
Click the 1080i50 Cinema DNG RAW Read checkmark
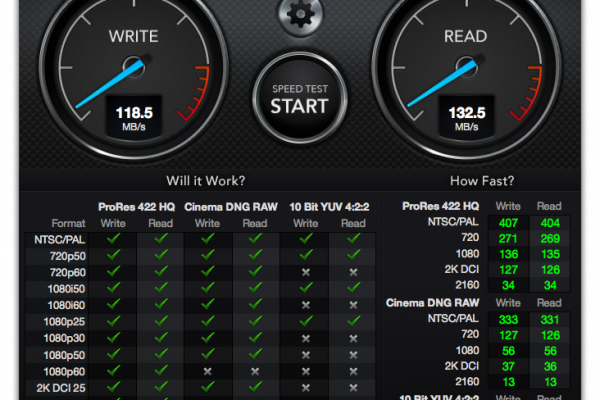pyautogui.click(x=255, y=288)
